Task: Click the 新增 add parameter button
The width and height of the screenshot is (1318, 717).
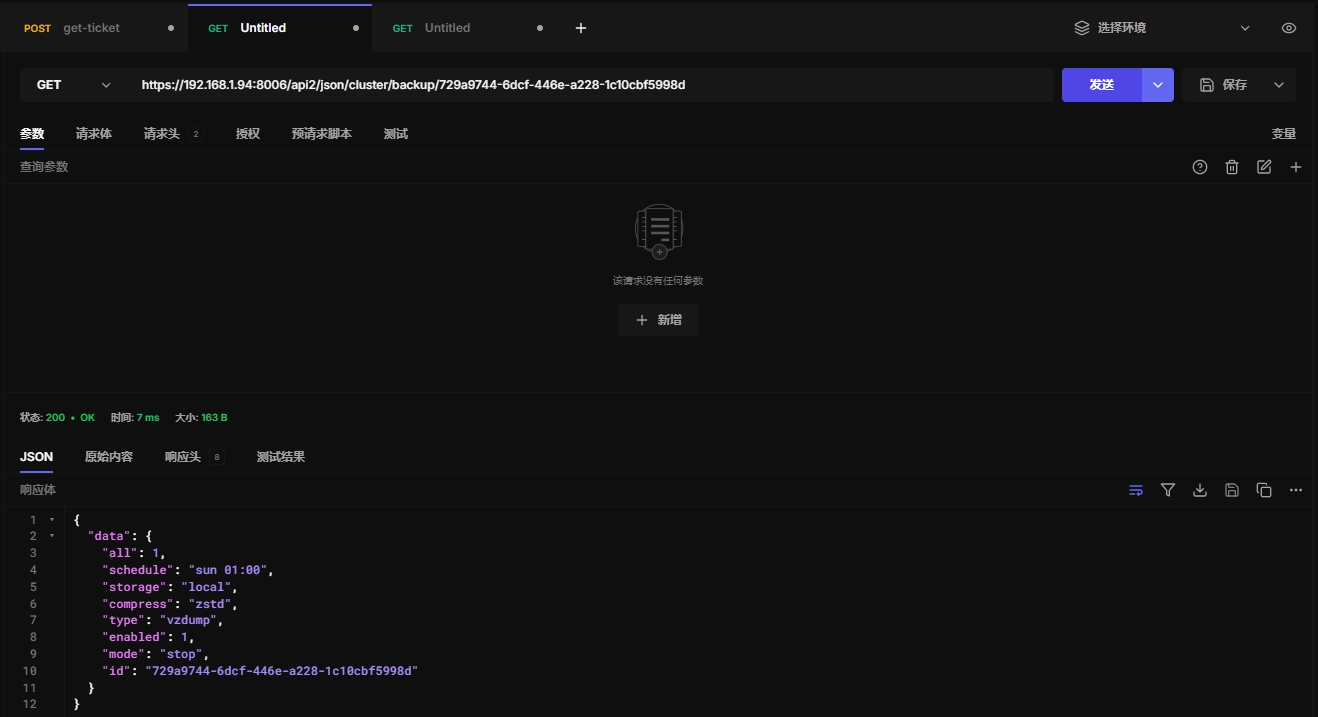Action: (x=658, y=320)
